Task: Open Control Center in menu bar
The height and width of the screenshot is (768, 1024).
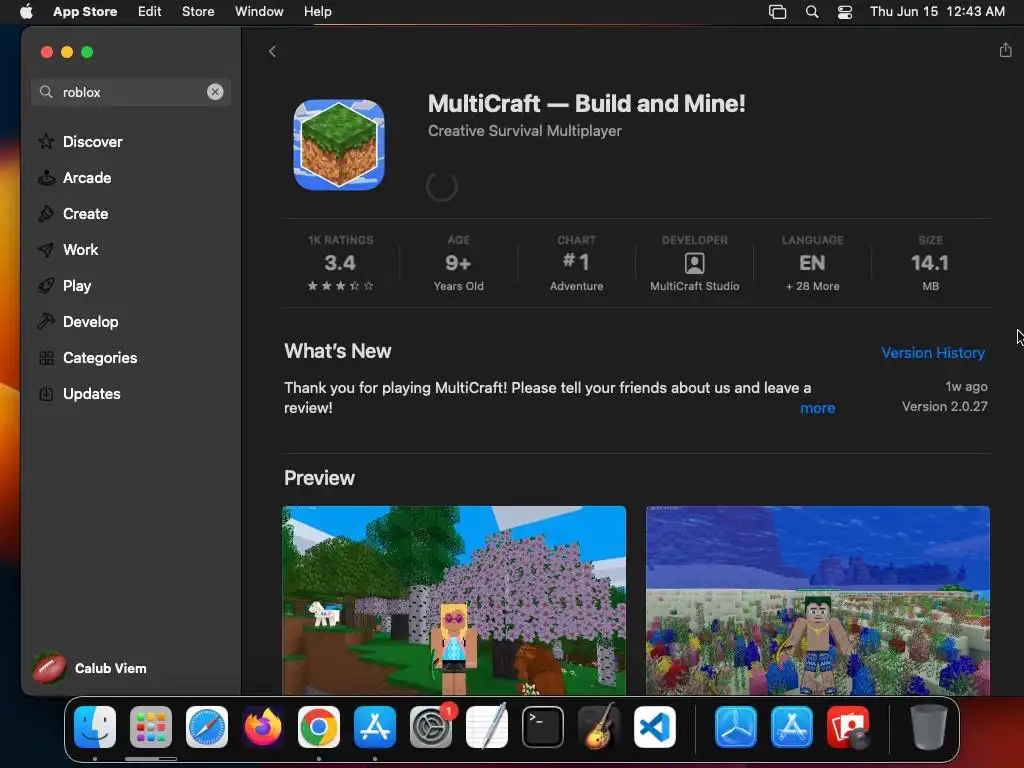Action: [x=844, y=12]
